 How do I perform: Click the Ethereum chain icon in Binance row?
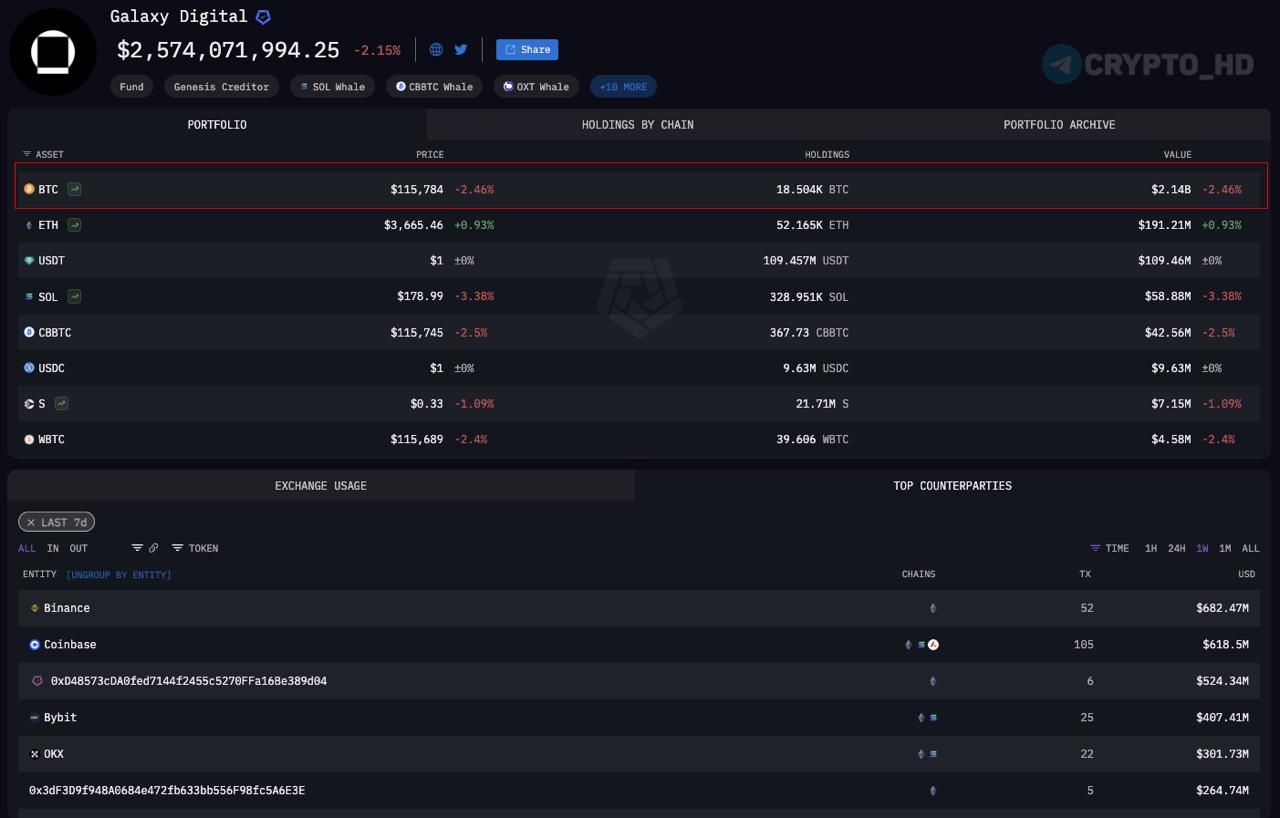(933, 608)
